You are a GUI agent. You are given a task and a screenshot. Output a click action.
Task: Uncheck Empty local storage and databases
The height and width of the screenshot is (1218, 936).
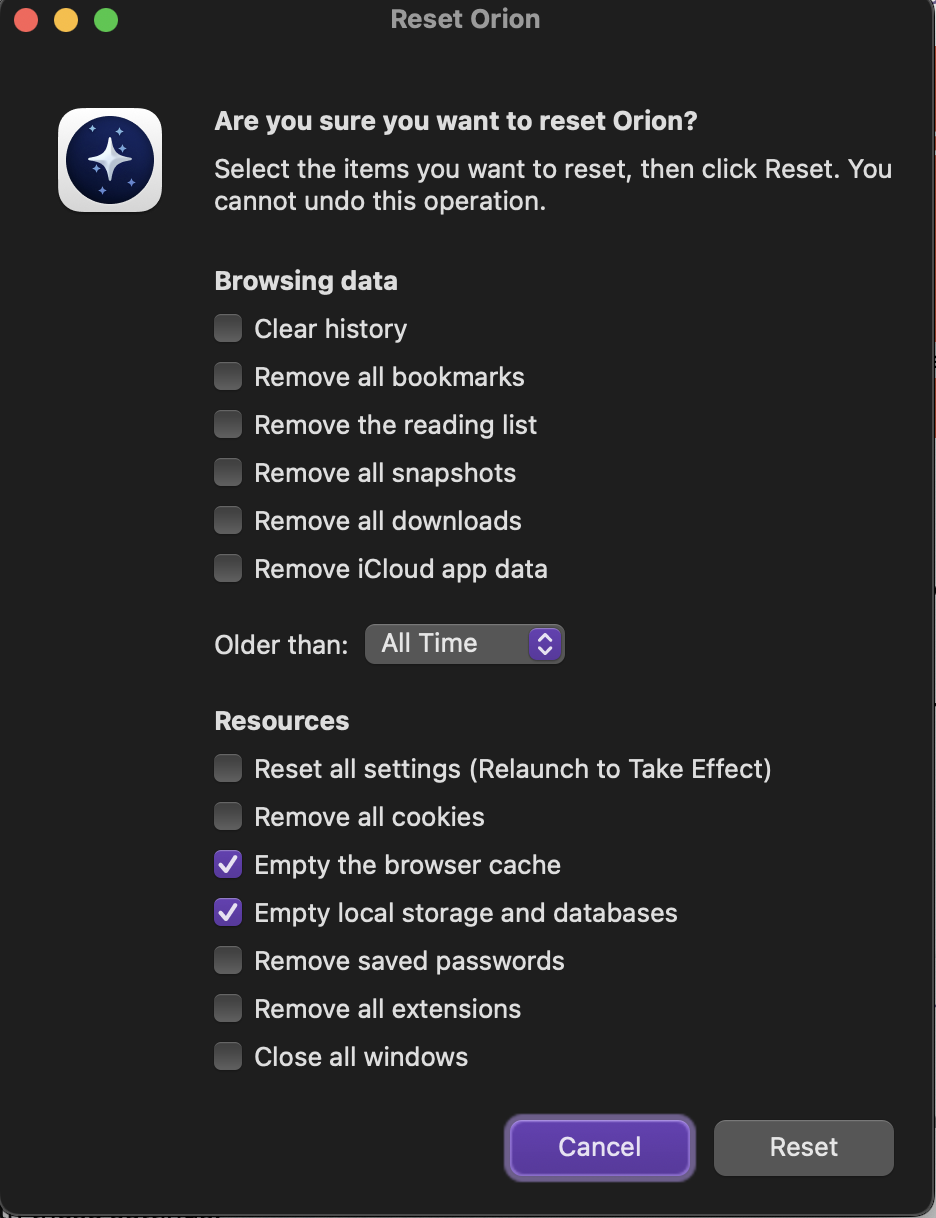coord(228,912)
